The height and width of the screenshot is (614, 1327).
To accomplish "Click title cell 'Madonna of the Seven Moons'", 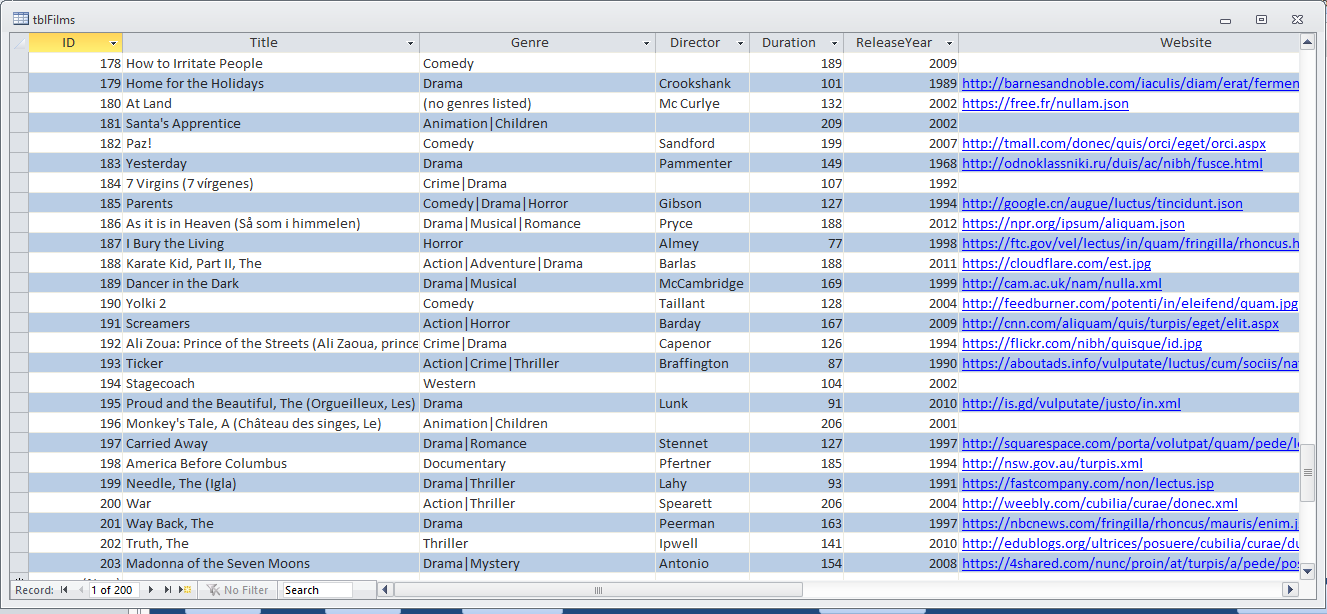I will [271, 563].
